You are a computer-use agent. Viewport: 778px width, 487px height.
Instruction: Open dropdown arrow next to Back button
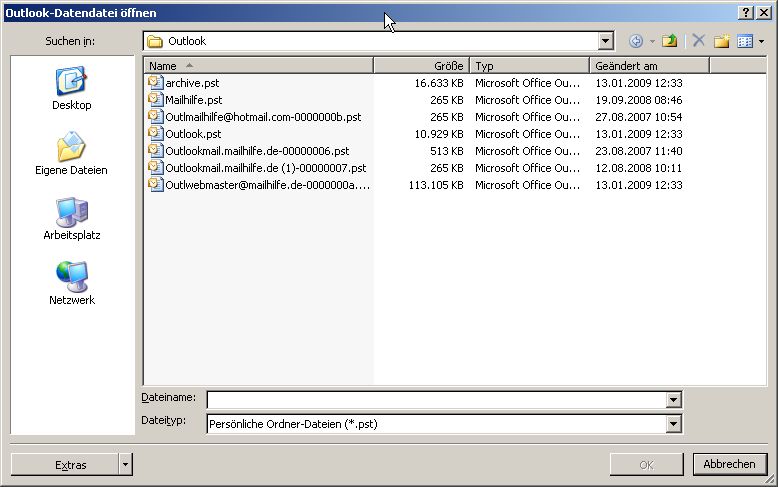click(652, 42)
